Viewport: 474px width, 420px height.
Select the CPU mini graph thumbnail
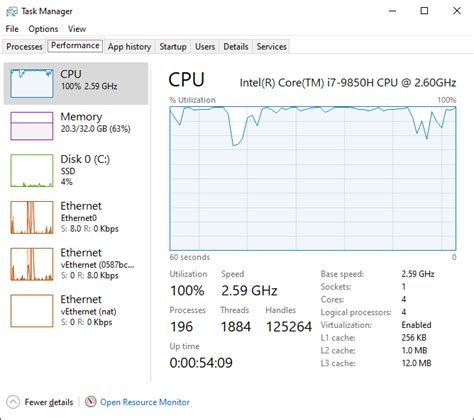[x=32, y=83]
